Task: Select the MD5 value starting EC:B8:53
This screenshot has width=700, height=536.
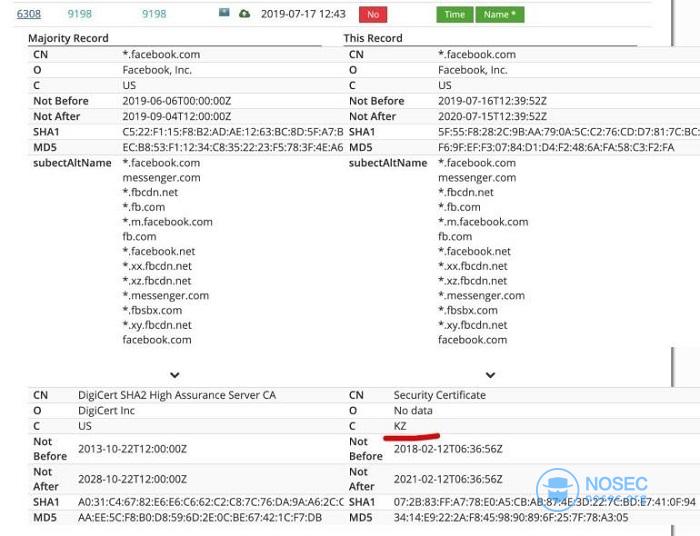Action: pos(233,148)
